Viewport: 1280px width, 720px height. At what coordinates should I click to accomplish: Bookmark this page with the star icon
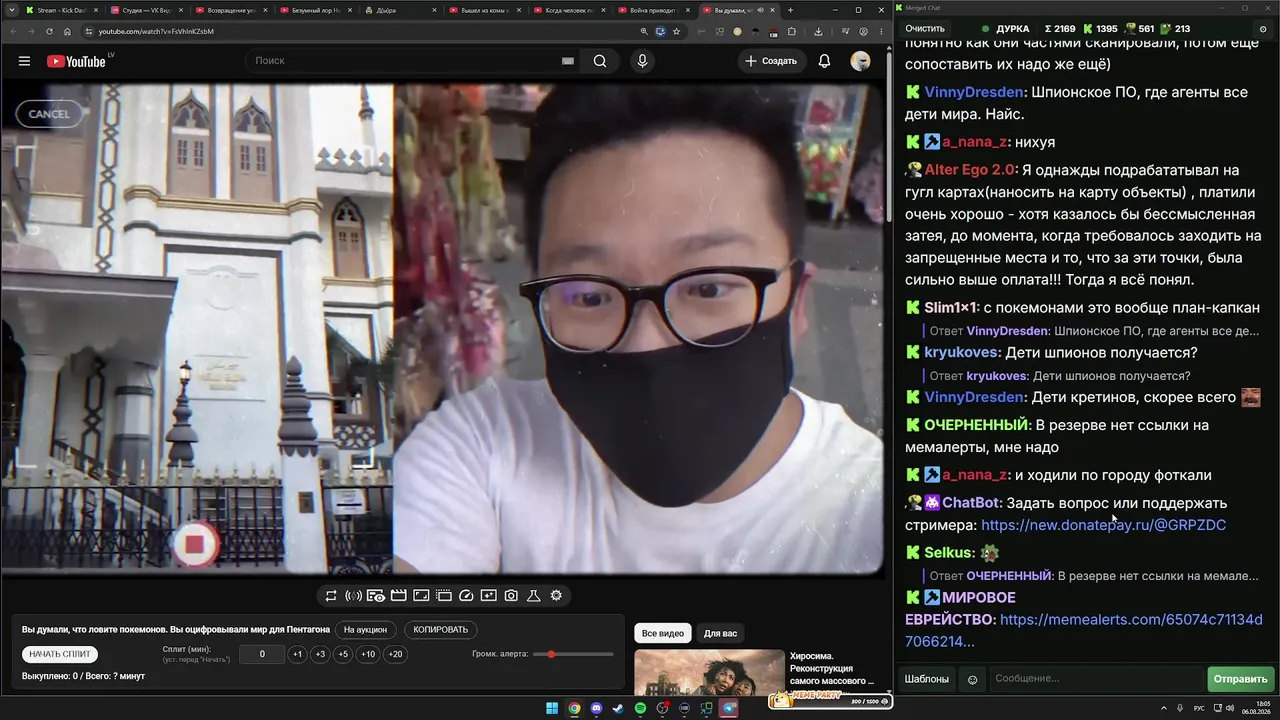(x=677, y=31)
